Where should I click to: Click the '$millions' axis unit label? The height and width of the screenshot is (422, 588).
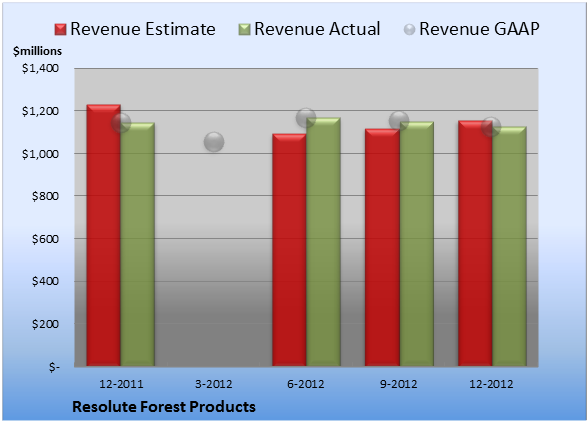[x=37, y=51]
